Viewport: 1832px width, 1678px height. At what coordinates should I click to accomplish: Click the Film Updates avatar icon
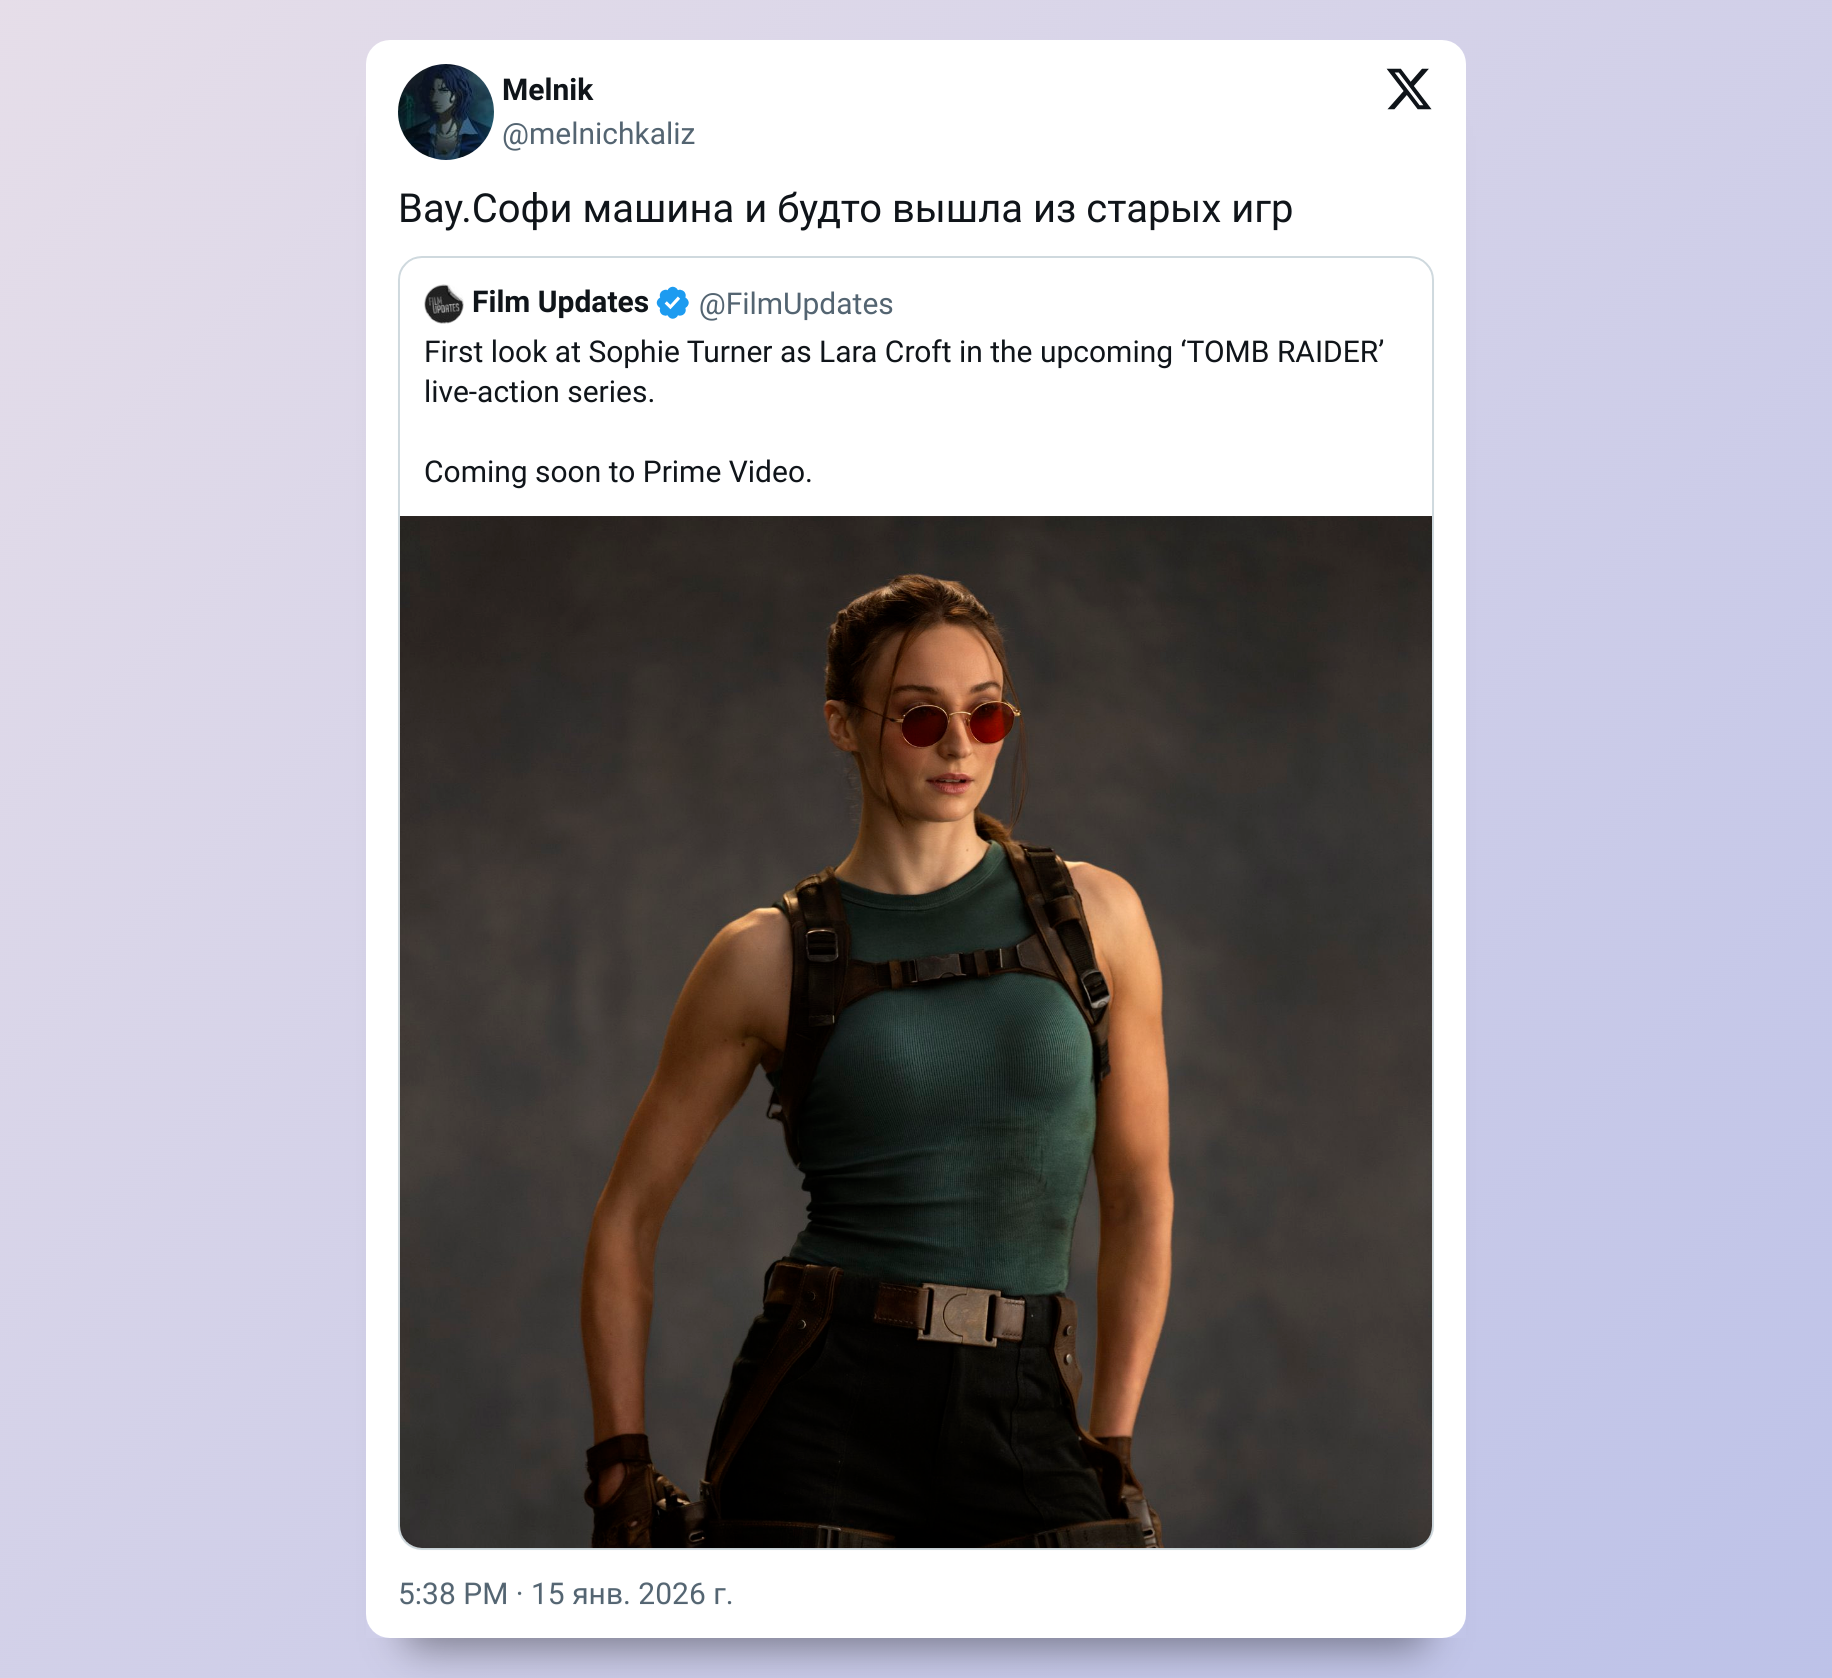[x=443, y=304]
